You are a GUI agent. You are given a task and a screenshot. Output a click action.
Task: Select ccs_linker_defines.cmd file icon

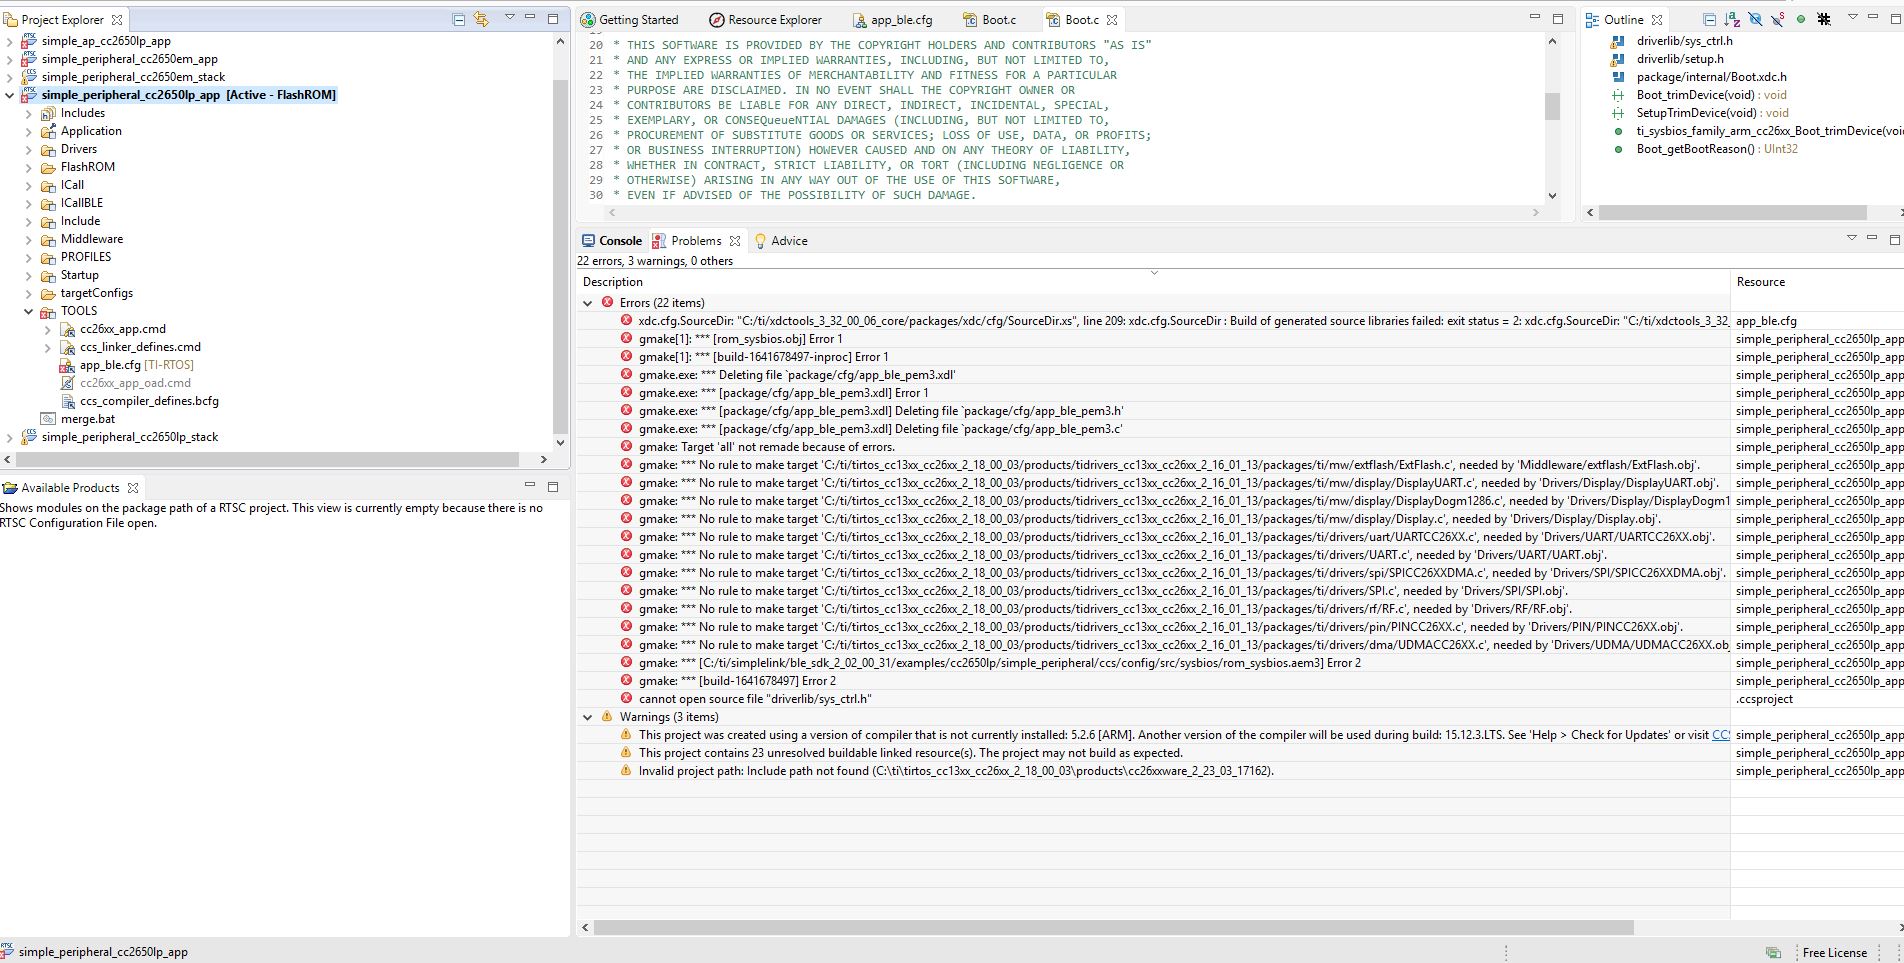point(68,347)
